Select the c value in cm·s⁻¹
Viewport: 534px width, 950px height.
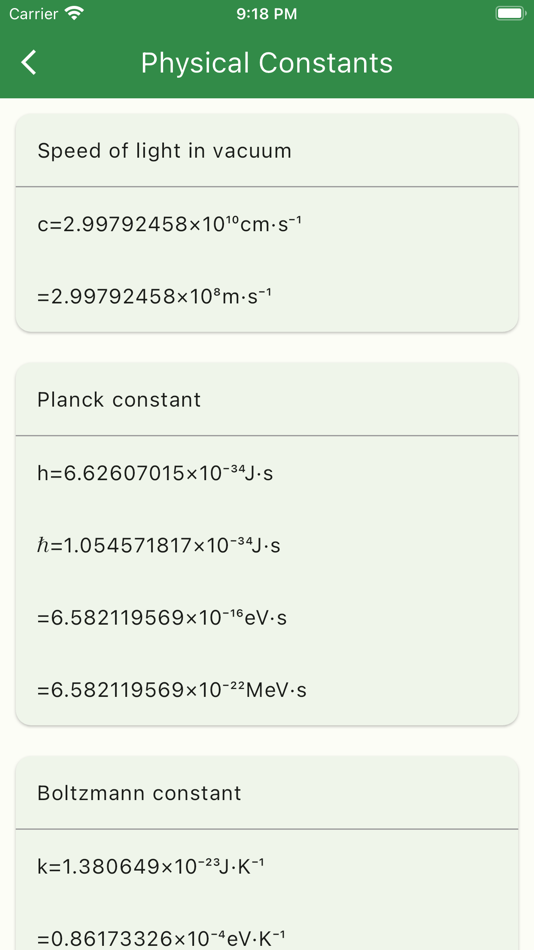[x=170, y=224]
